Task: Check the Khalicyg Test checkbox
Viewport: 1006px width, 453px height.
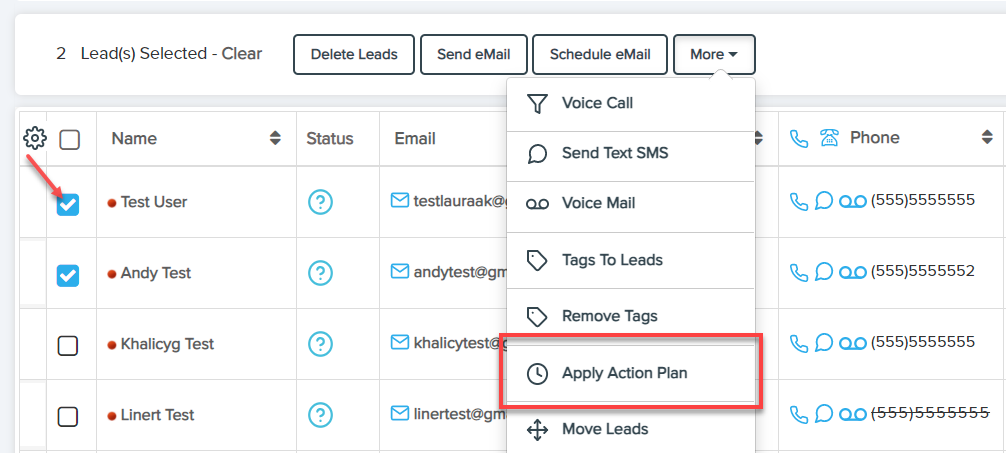Action: click(68, 345)
